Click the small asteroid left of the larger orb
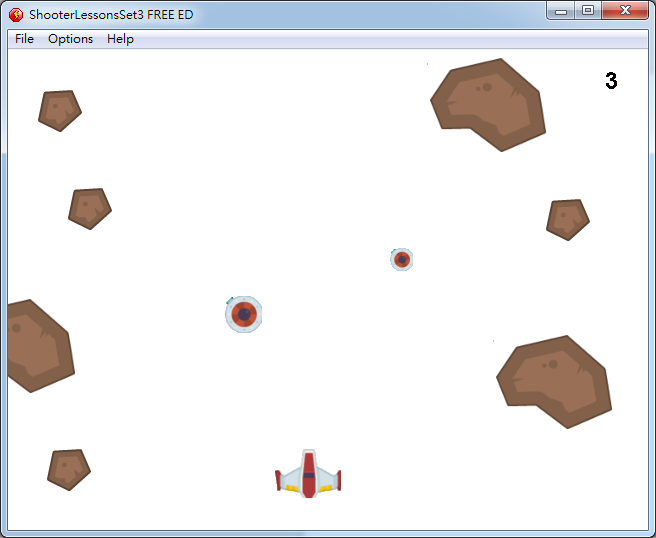This screenshot has width=656, height=538. pos(89,208)
